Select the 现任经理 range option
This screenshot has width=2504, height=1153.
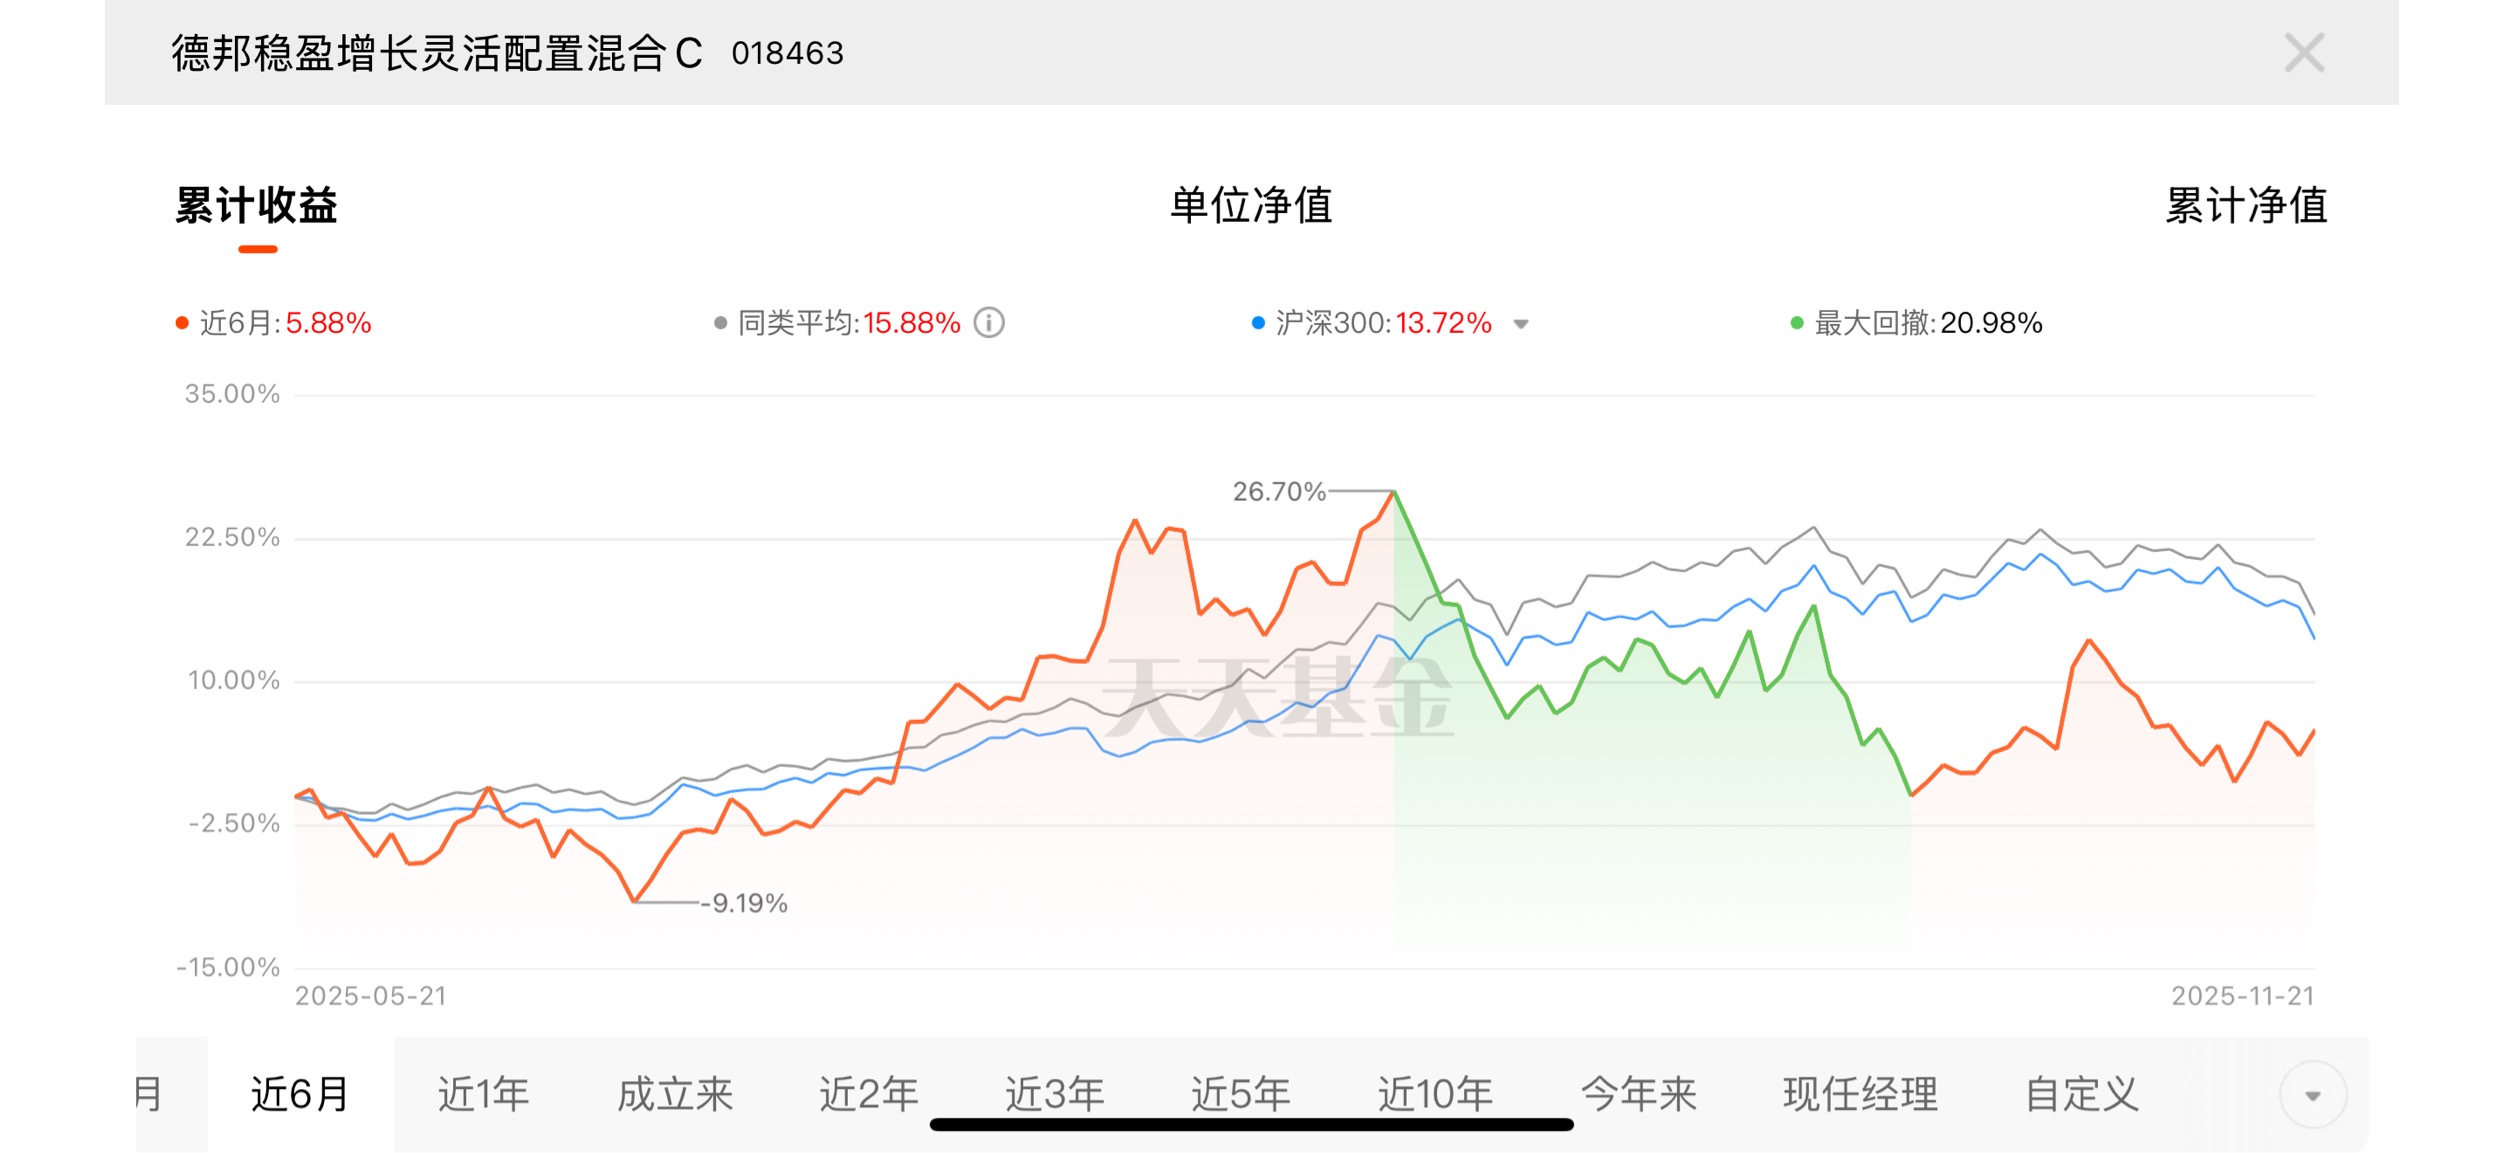1860,1094
